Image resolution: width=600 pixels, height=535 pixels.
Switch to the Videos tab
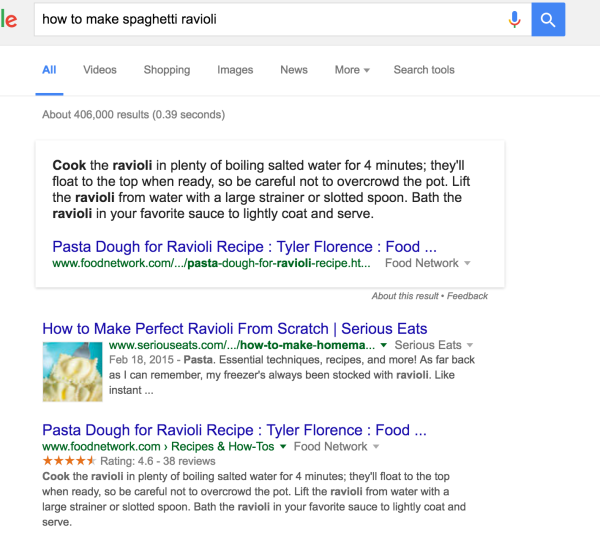coord(100,70)
